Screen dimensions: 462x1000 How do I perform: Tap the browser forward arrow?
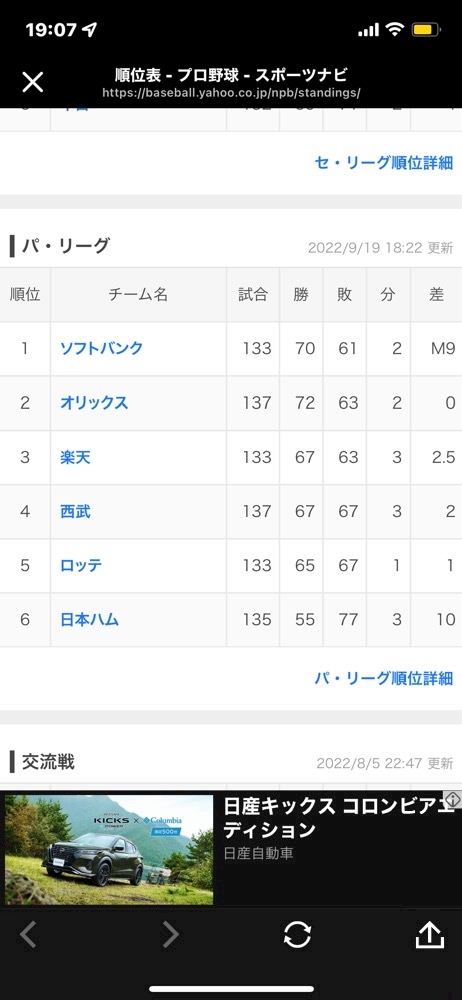point(170,935)
